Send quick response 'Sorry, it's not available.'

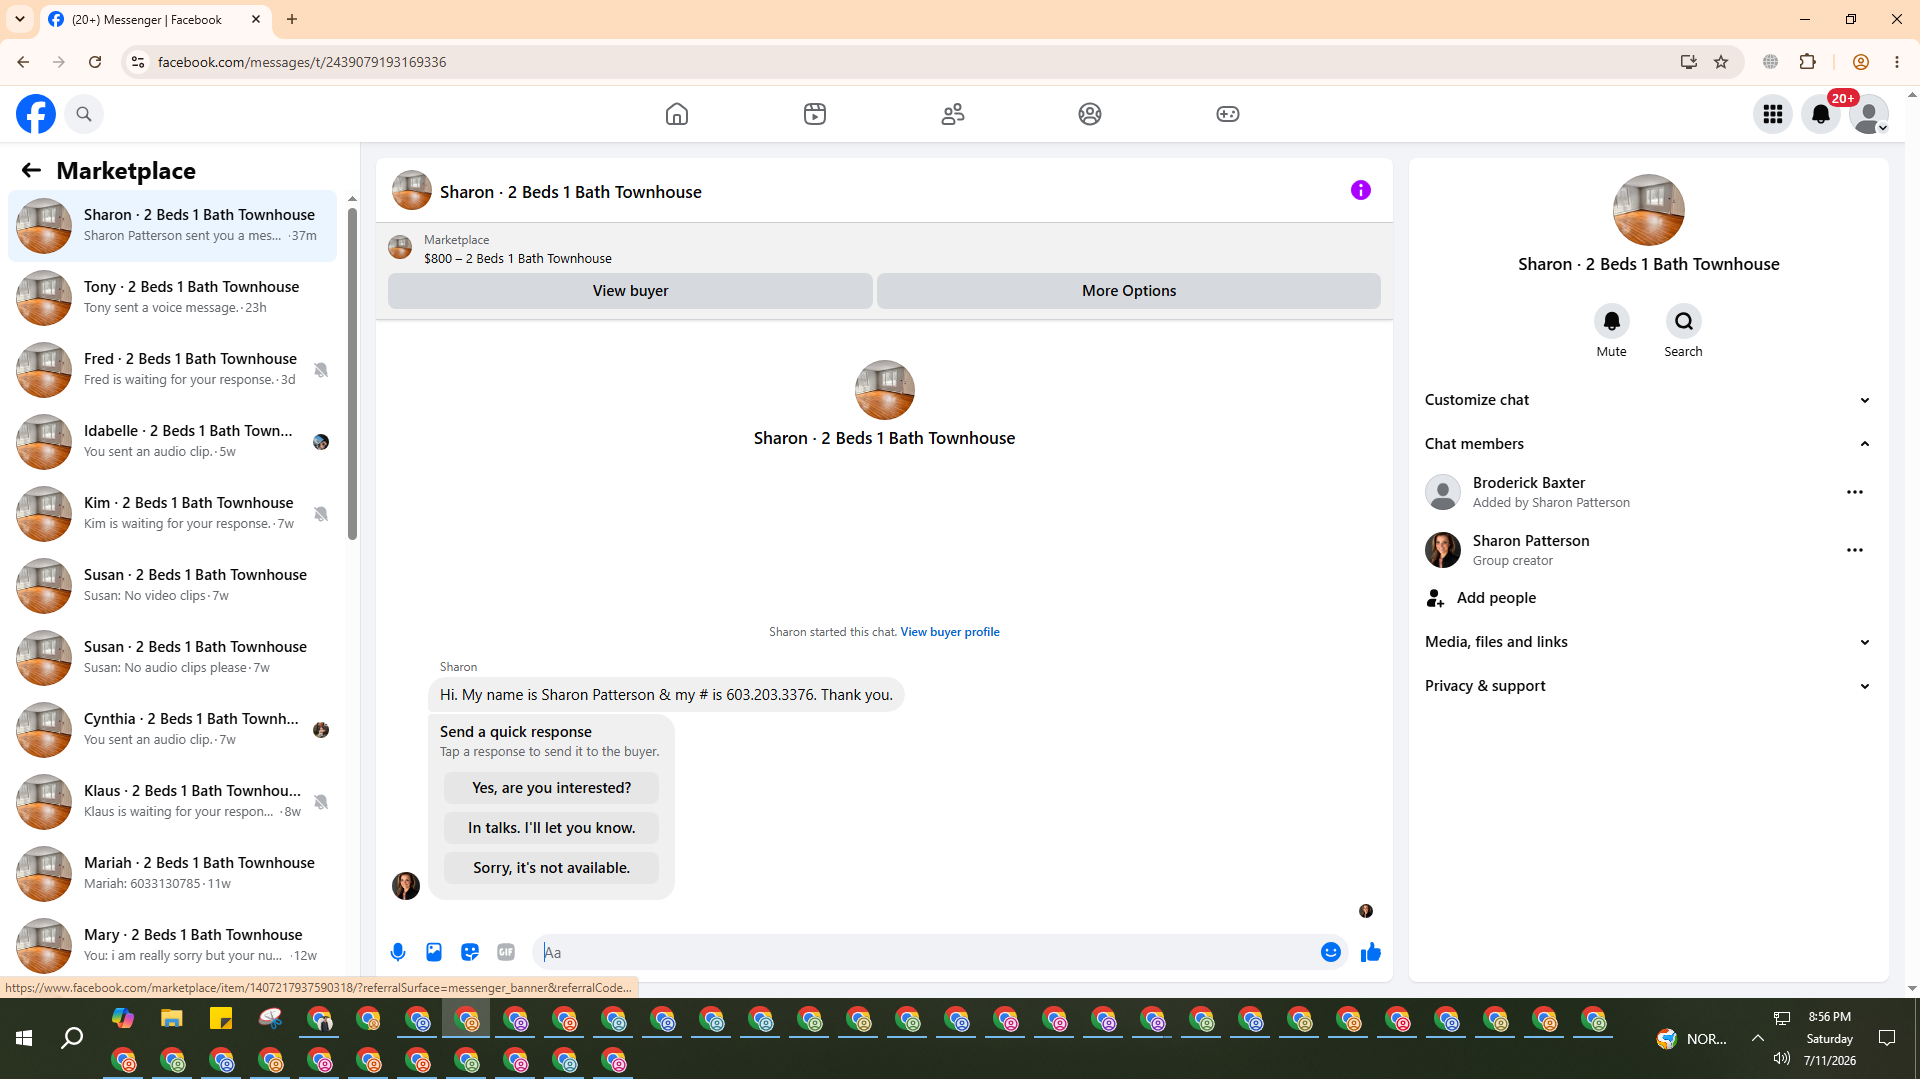(552, 868)
